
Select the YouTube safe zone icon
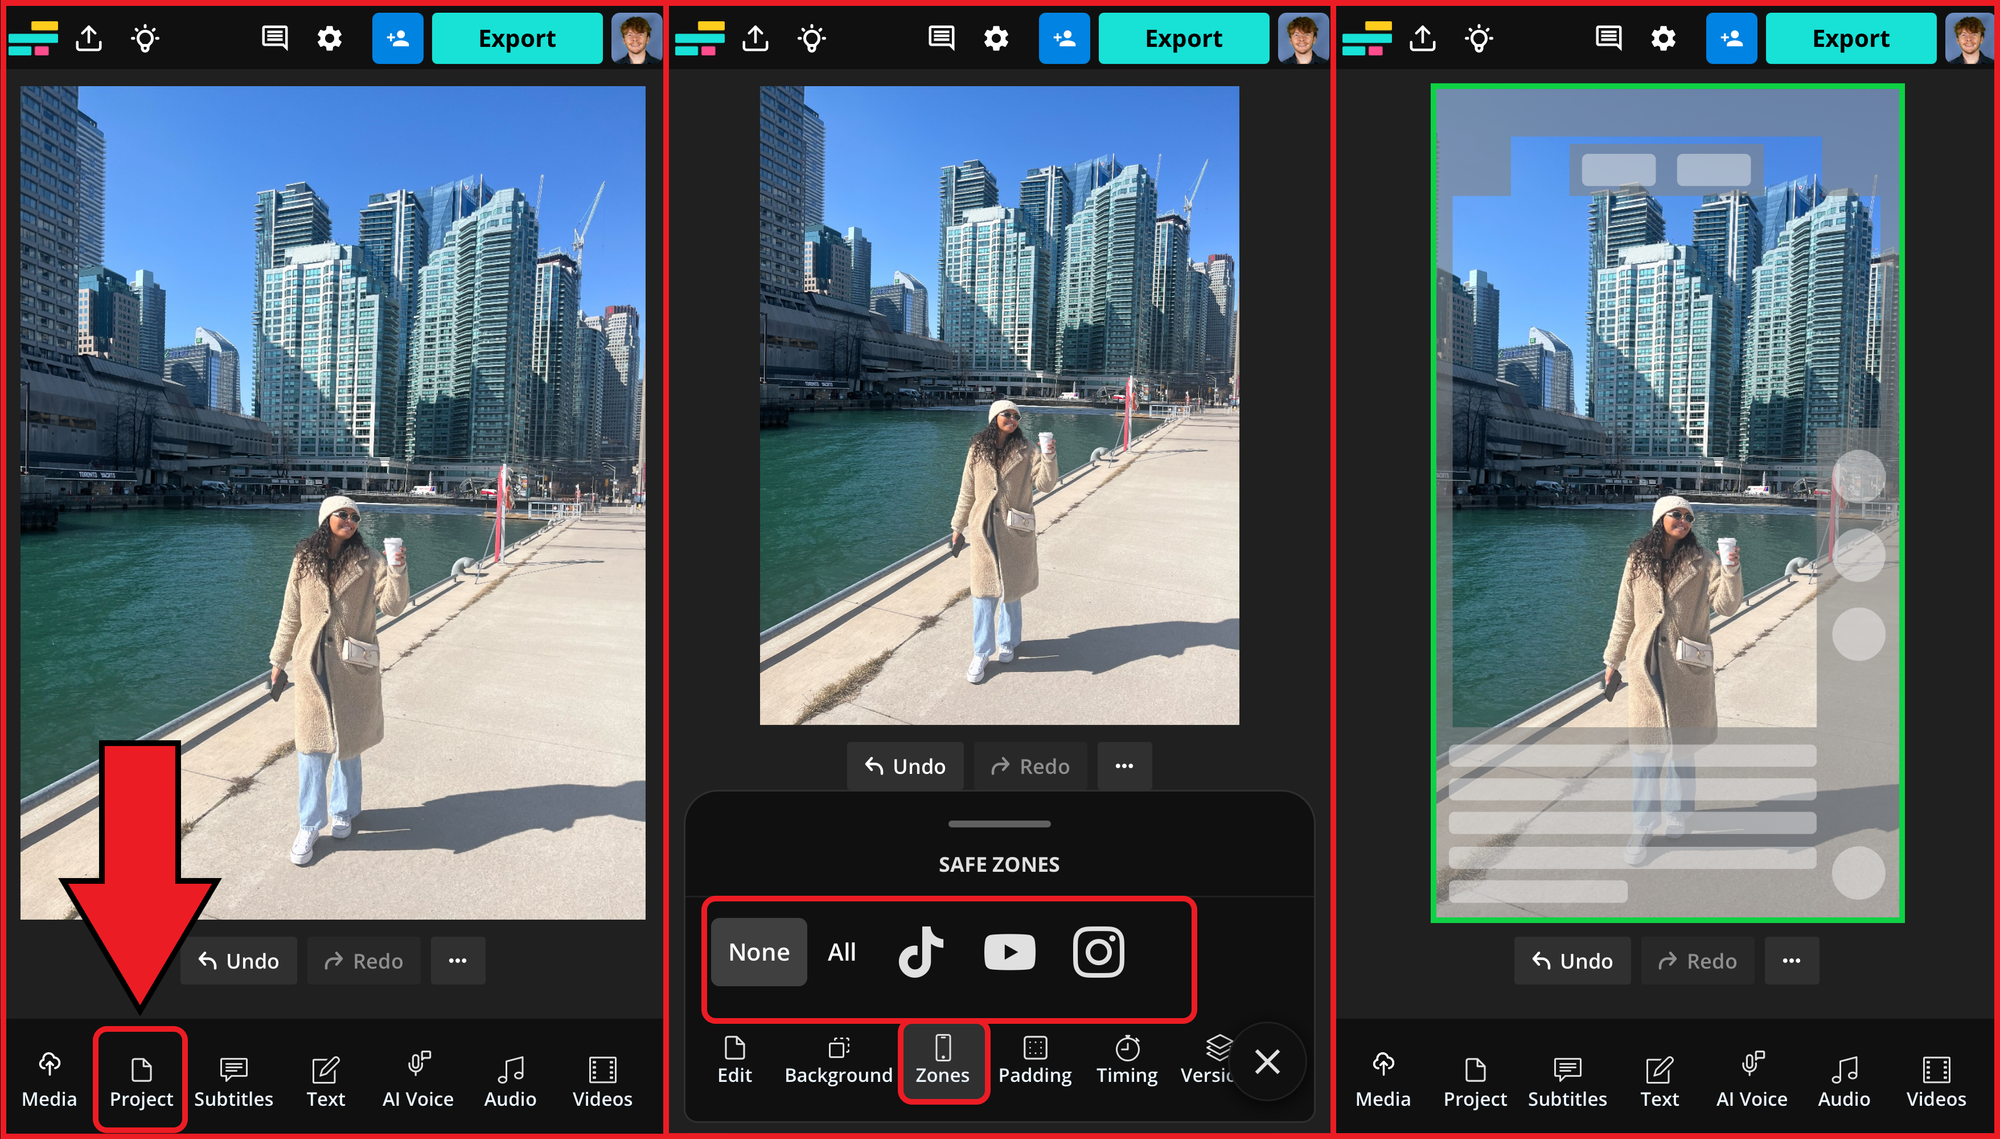(x=1009, y=952)
